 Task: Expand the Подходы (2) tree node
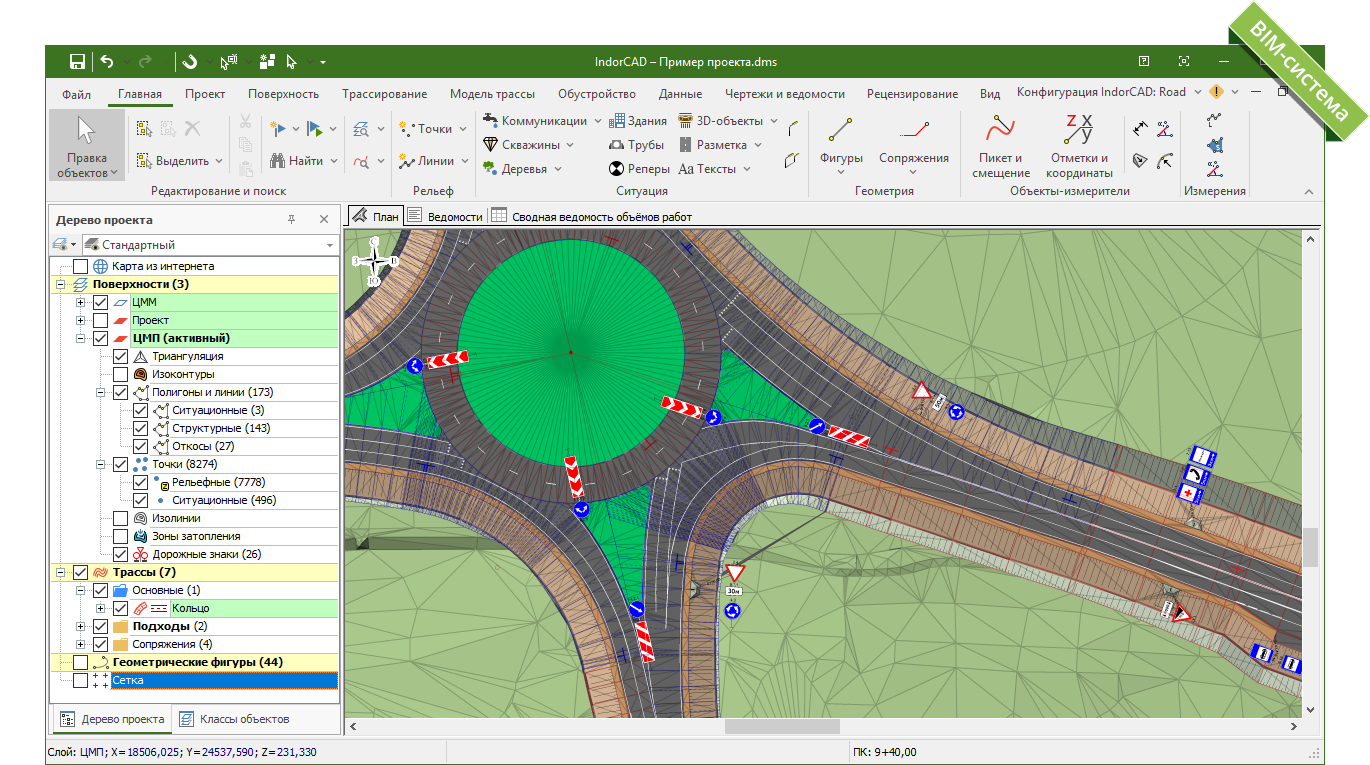pyautogui.click(x=81, y=626)
